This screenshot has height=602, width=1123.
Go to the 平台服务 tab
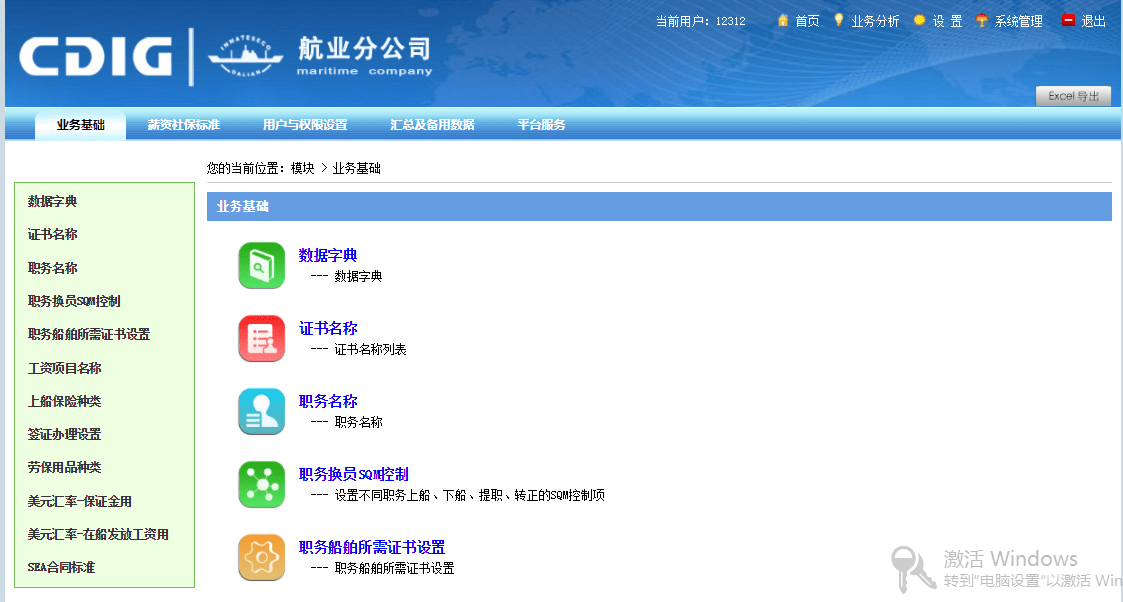(x=541, y=125)
